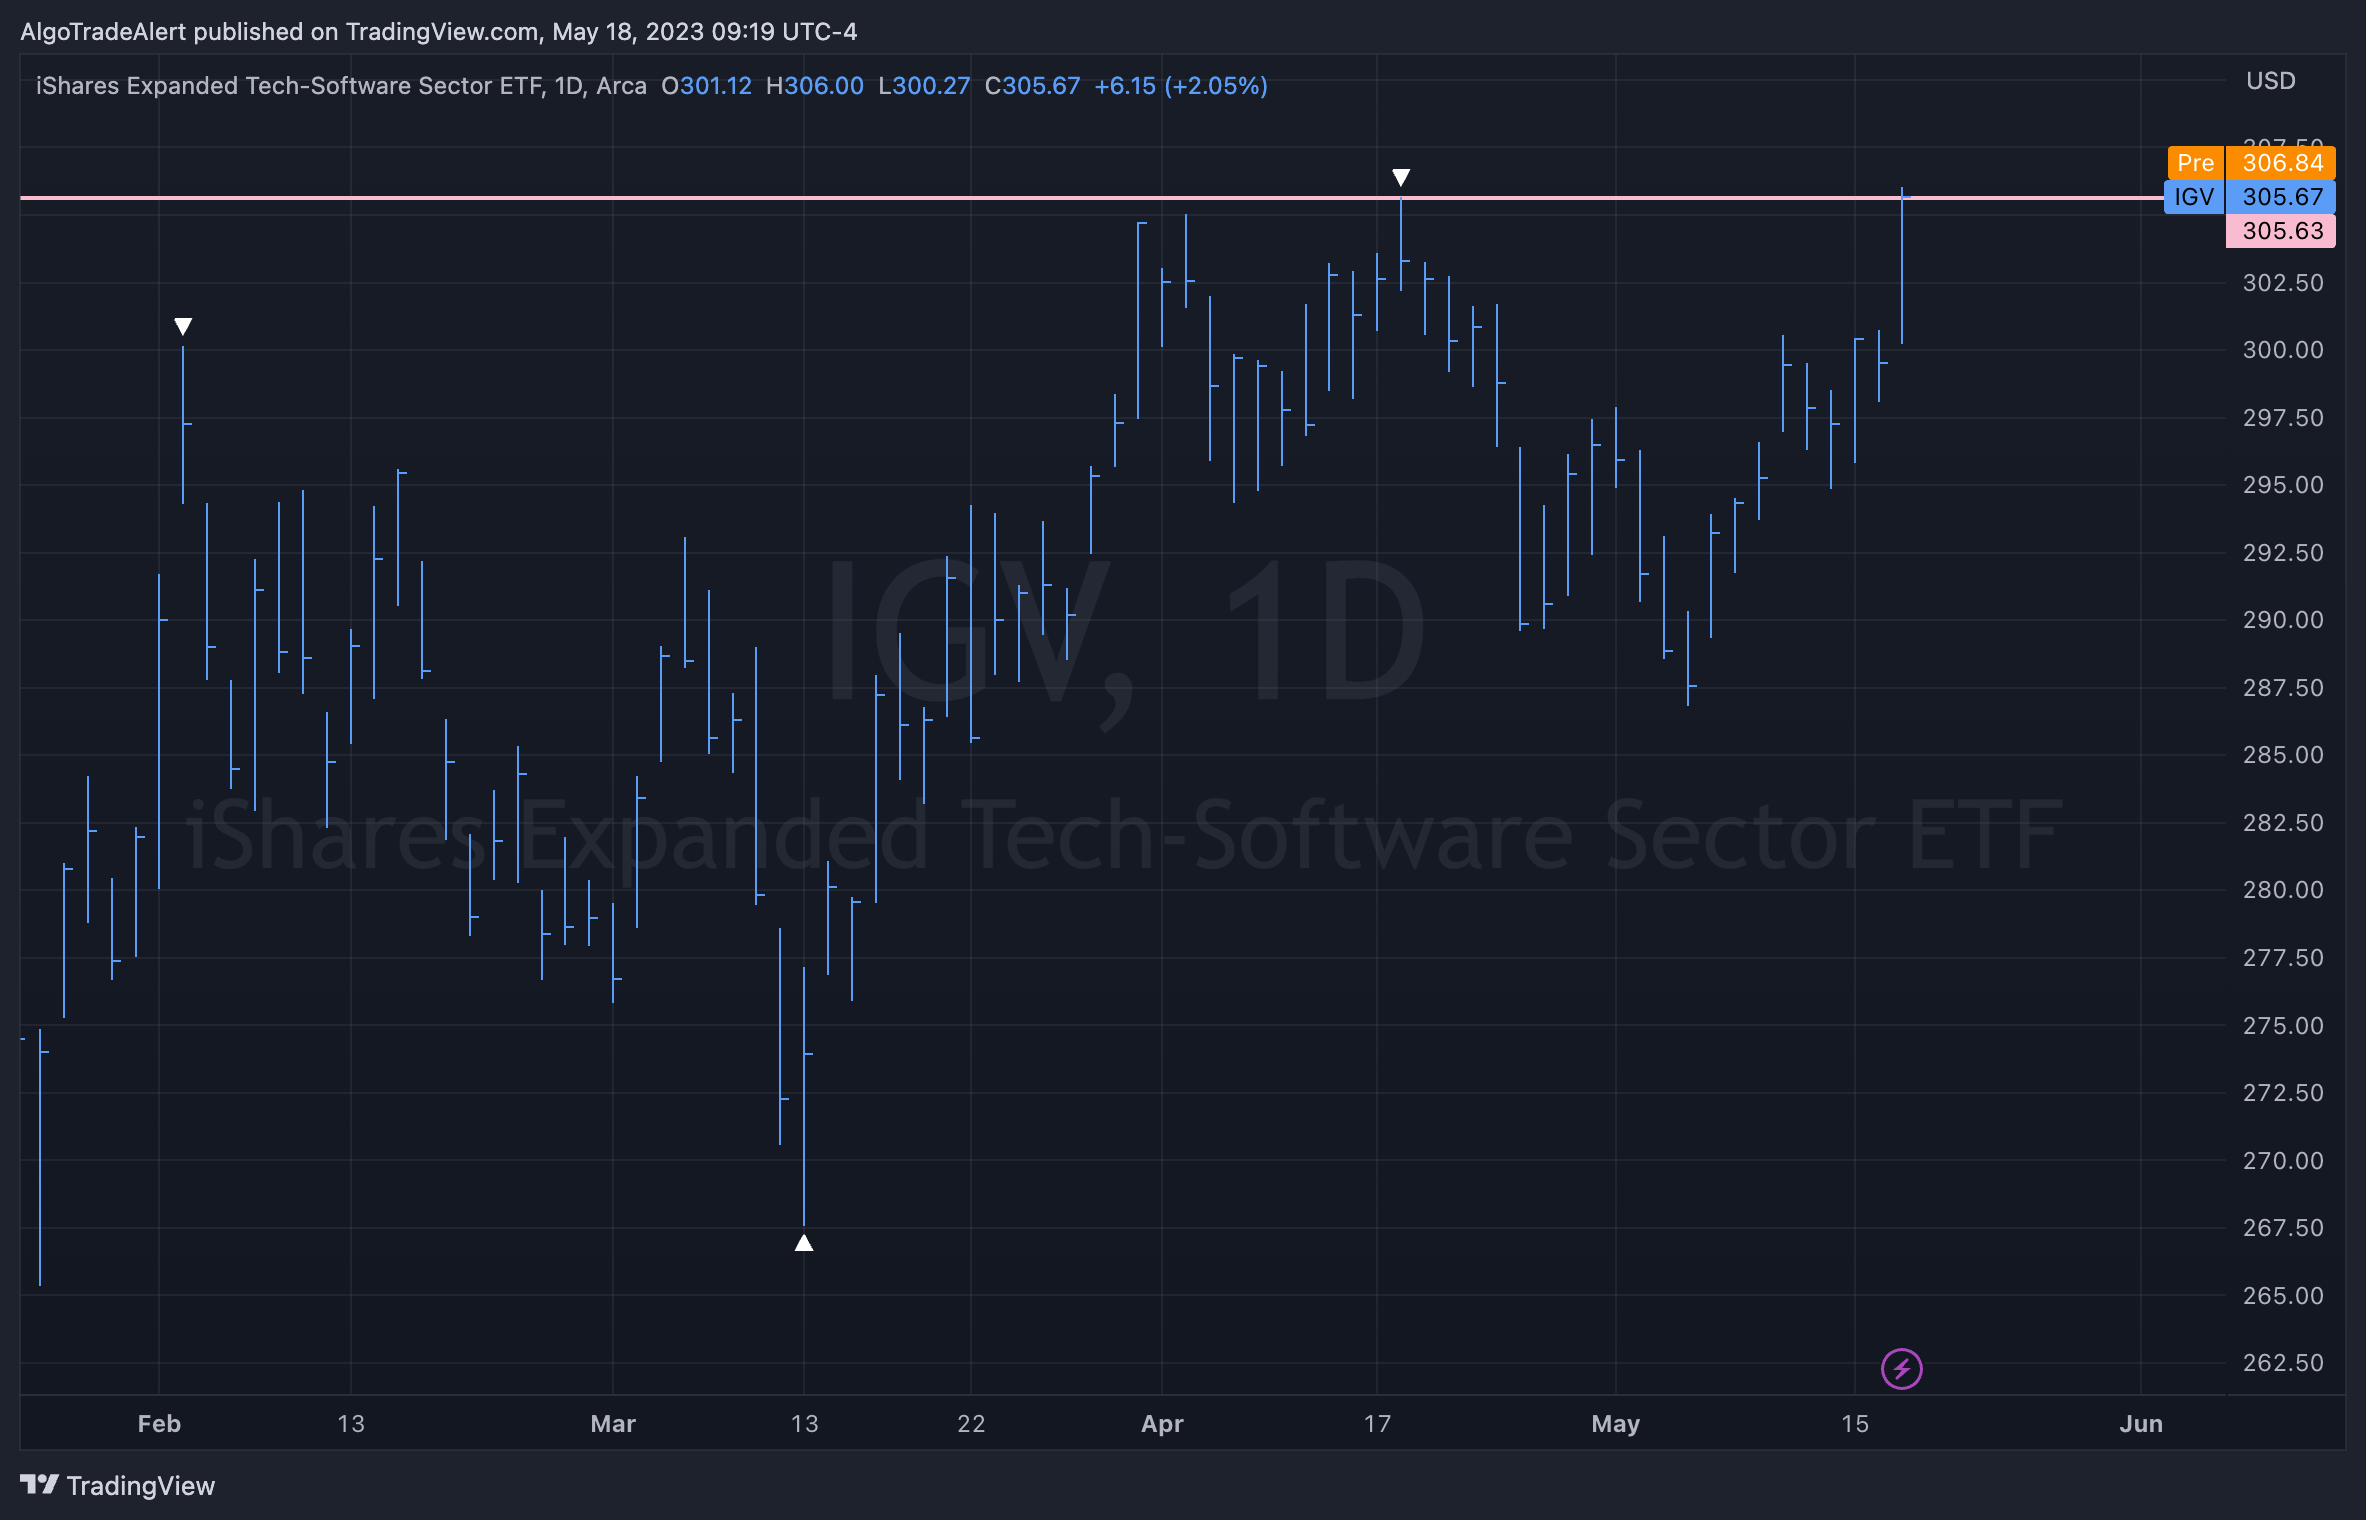
Task: Click the AlgoTradeAlert published header text
Action: pos(438,31)
